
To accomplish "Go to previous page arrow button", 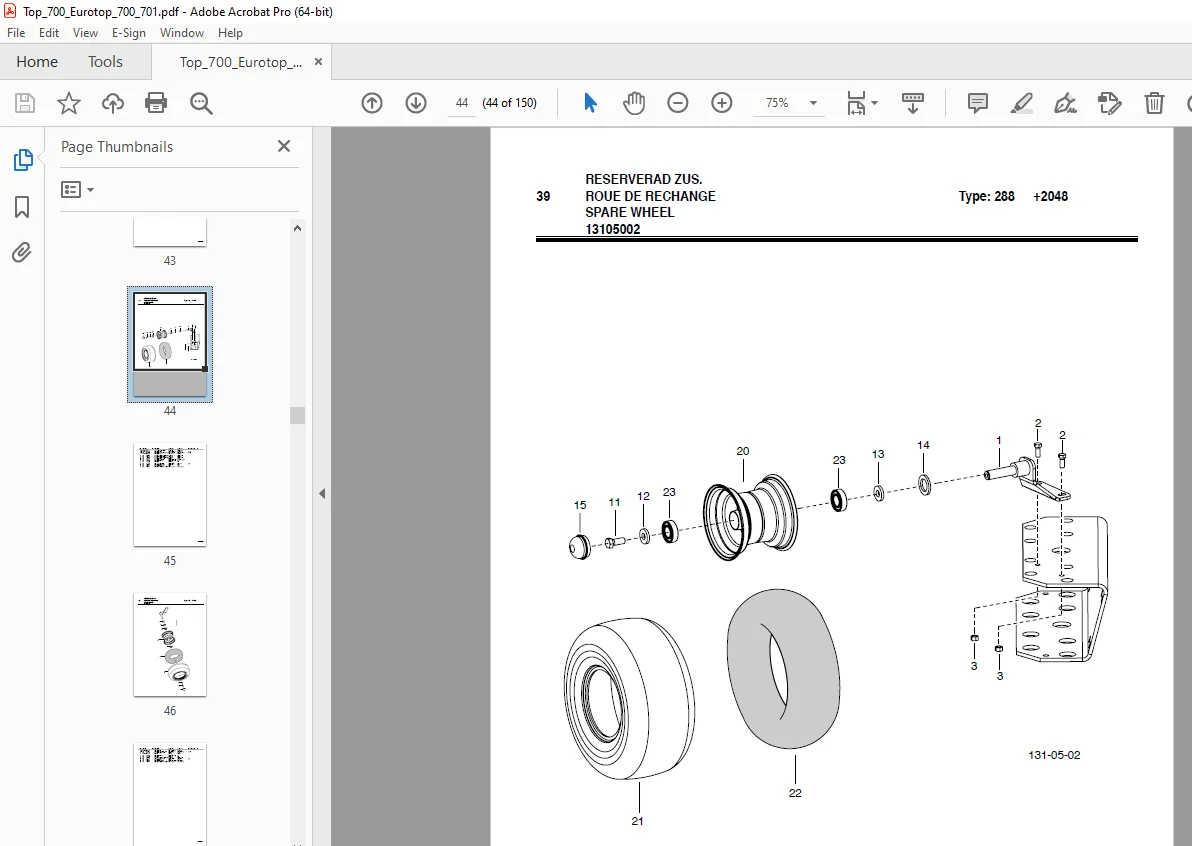I will [x=372, y=103].
